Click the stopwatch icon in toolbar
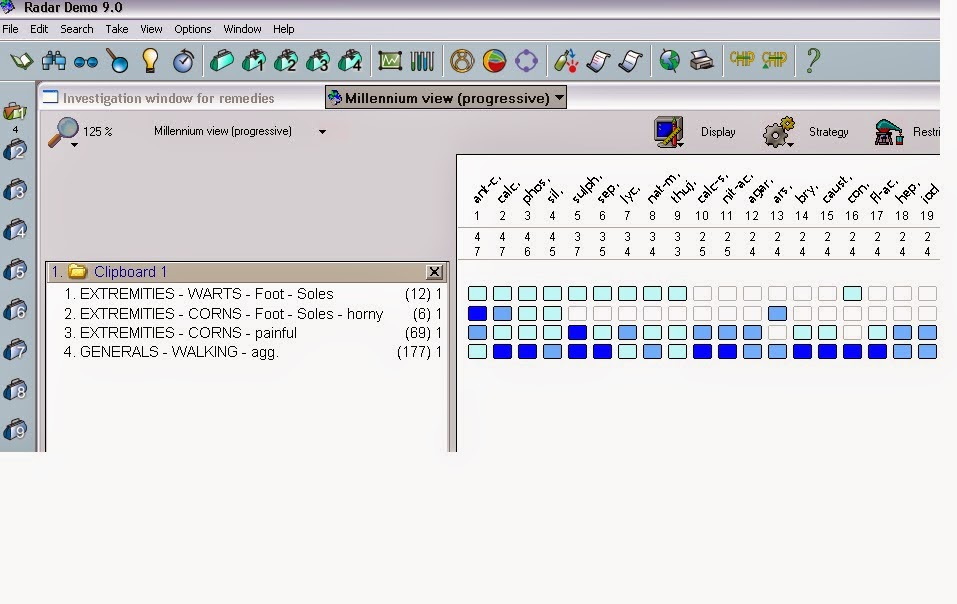The height and width of the screenshot is (604, 957). (183, 61)
